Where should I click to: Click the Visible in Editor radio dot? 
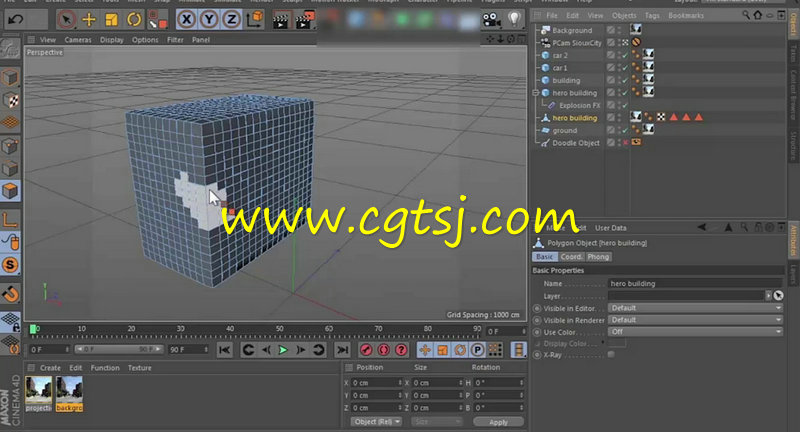click(x=537, y=308)
